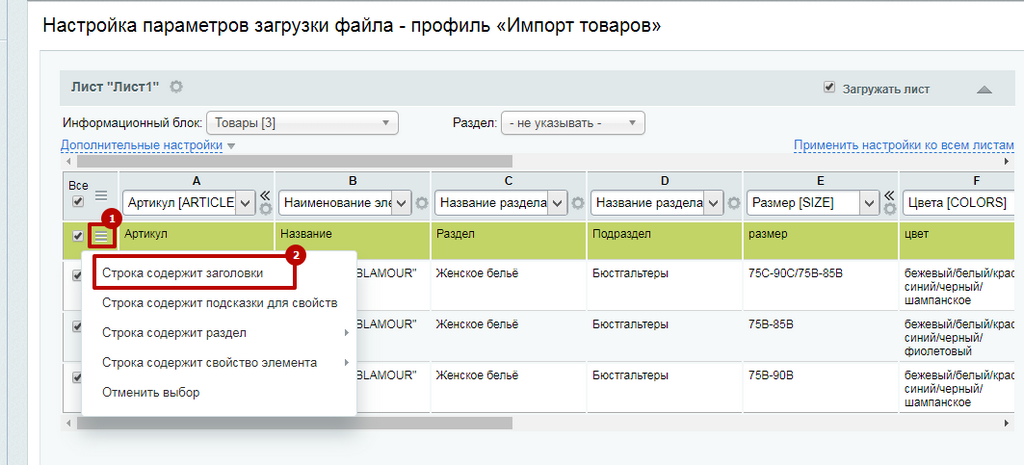Open column C field dropdown Название раздела
This screenshot has width=1024, height=465.
coord(501,202)
